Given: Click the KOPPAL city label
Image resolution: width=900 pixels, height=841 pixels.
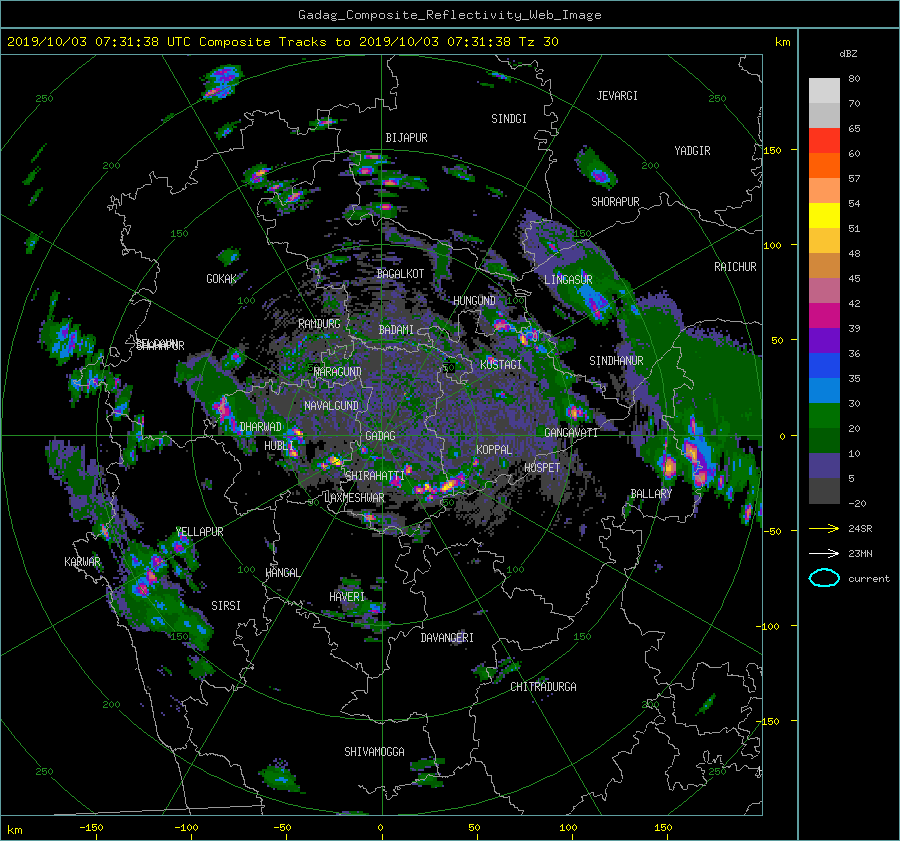Looking at the screenshot, I should pos(494,449).
